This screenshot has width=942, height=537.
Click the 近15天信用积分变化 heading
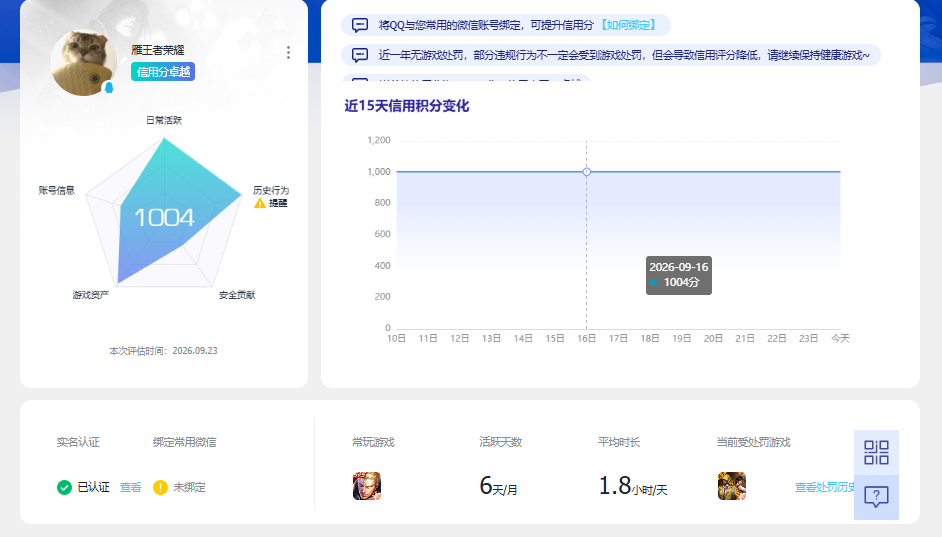pyautogui.click(x=407, y=106)
